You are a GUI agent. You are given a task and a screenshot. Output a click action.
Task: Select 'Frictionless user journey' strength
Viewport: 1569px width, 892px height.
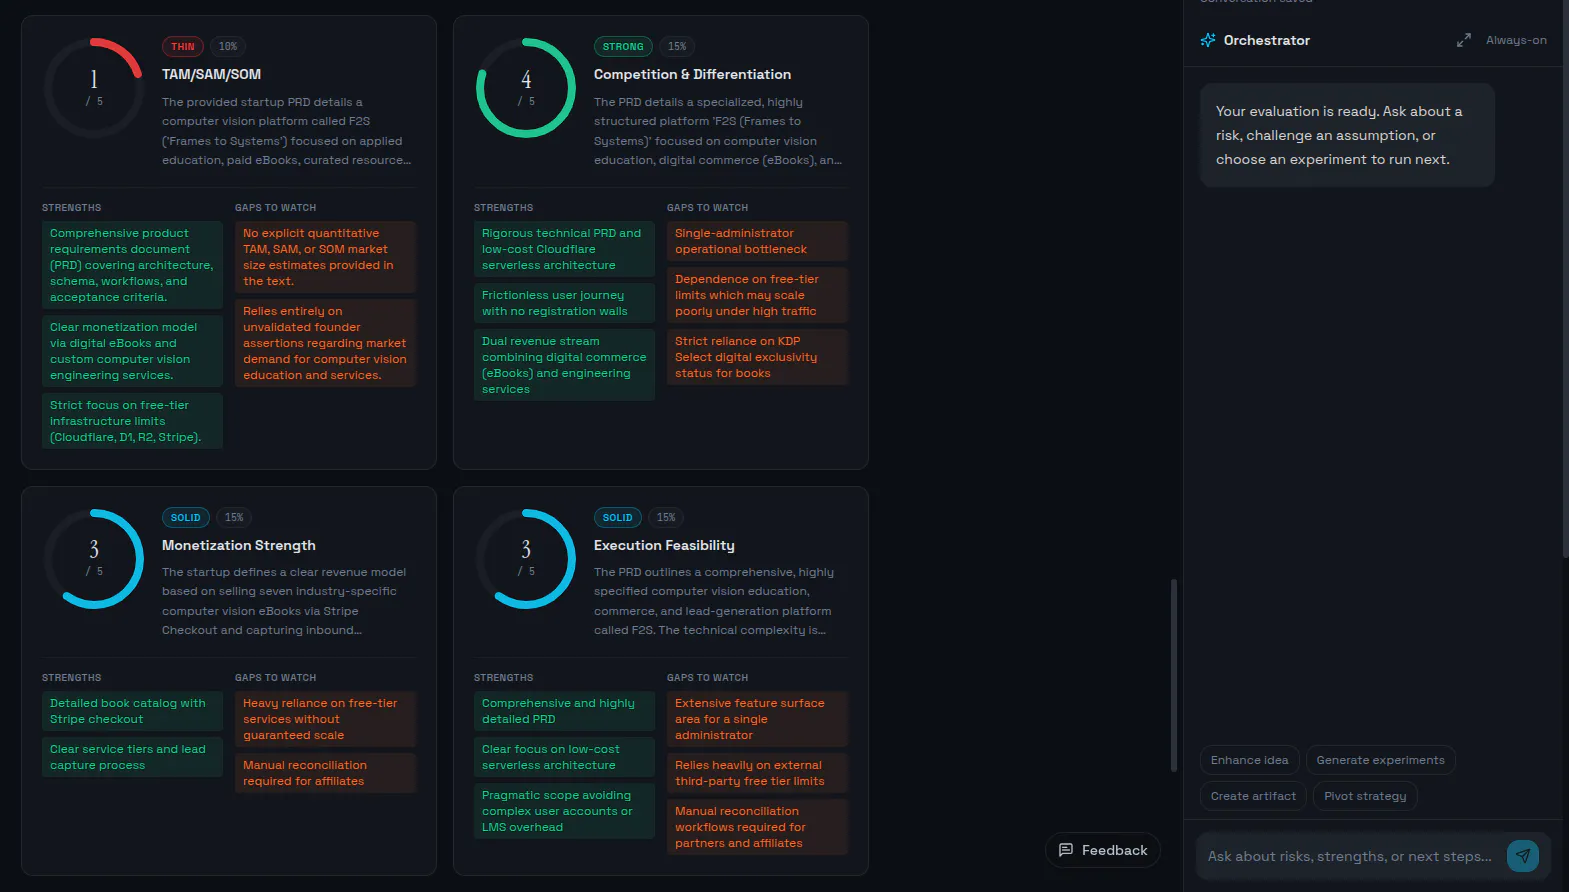[564, 303]
